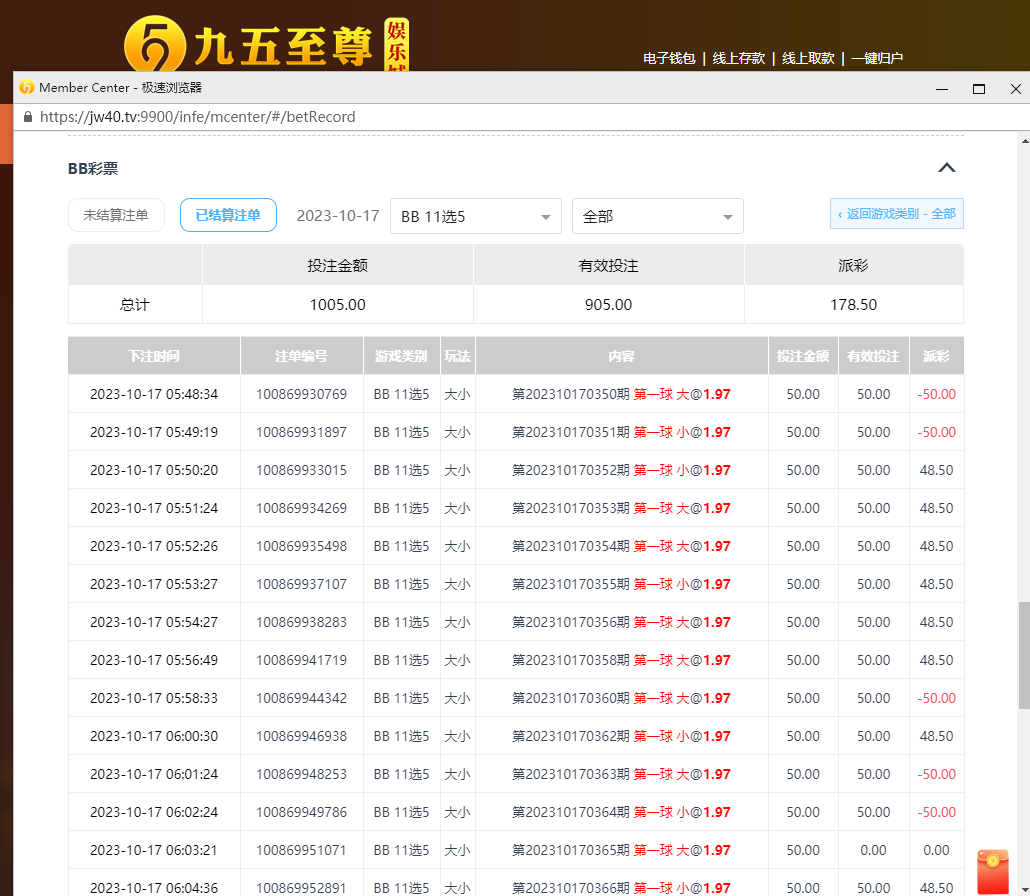Click 一键归户 link in header
This screenshot has width=1030, height=896.
pyautogui.click(x=877, y=58)
